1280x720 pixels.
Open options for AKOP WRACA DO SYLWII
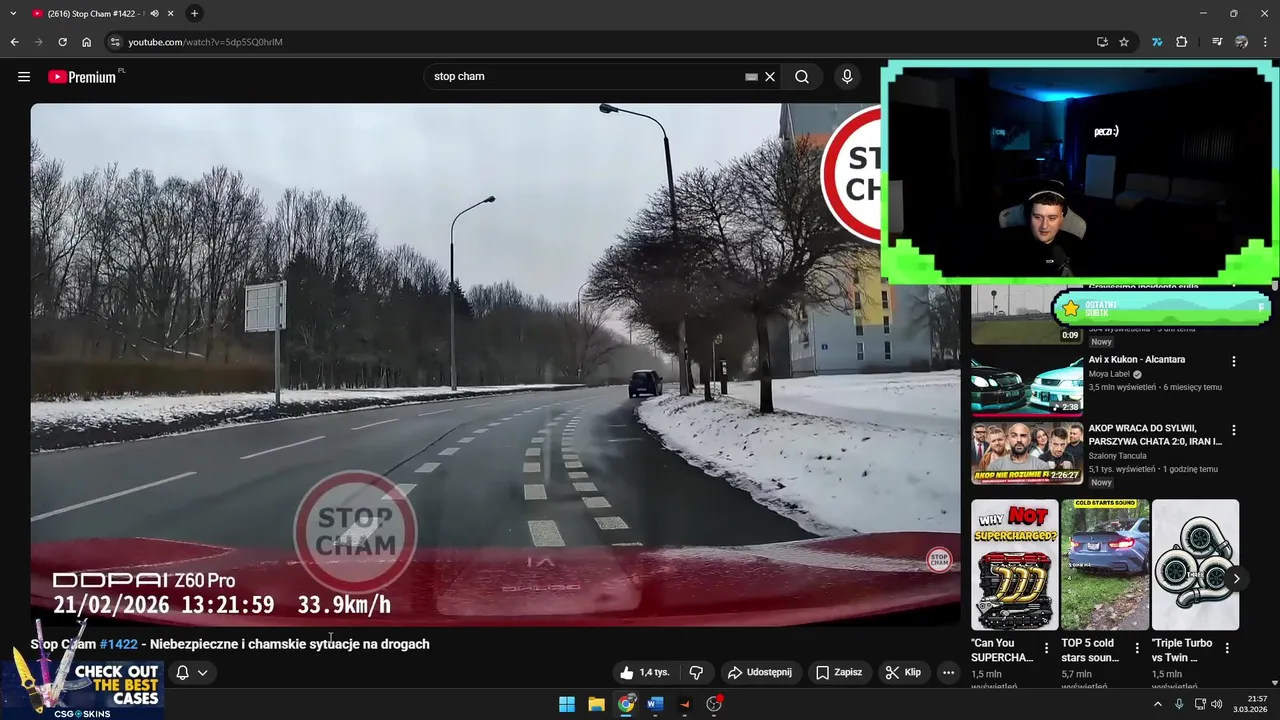tap(1233, 430)
